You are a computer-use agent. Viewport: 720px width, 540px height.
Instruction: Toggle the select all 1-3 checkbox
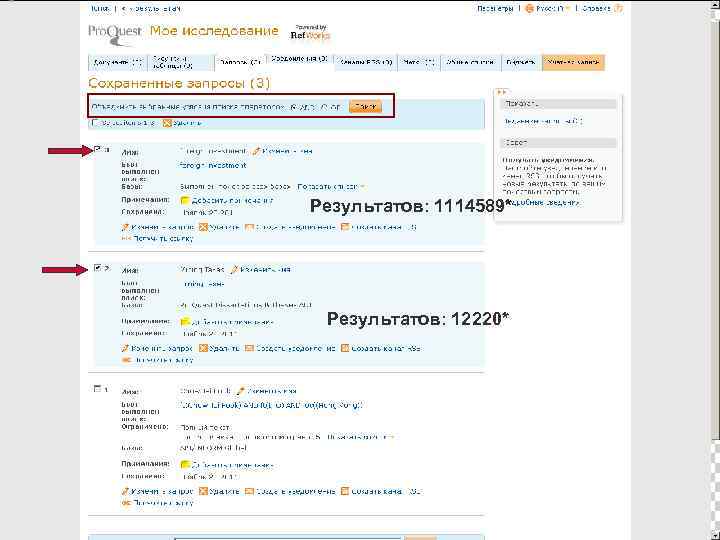95,123
